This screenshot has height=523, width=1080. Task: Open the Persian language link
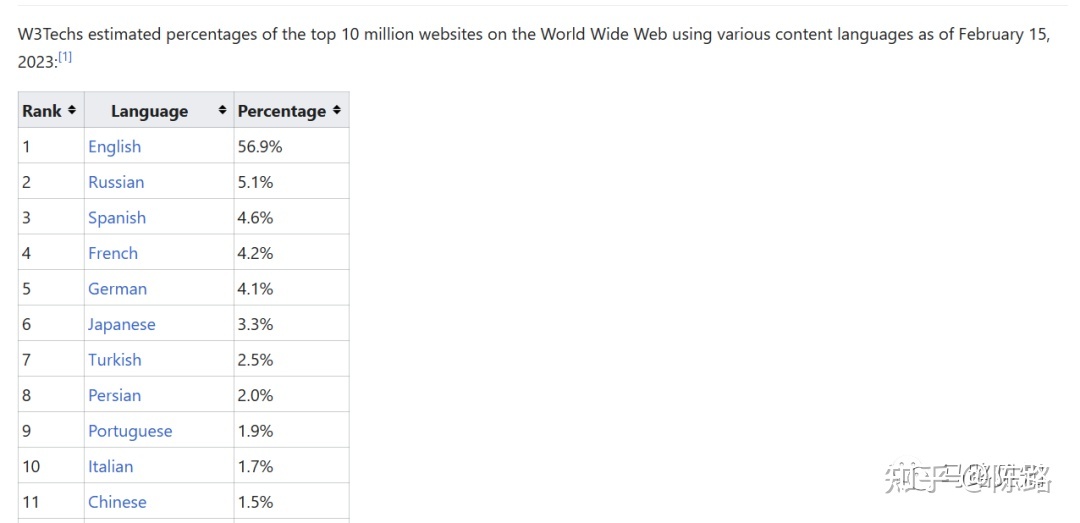click(114, 396)
